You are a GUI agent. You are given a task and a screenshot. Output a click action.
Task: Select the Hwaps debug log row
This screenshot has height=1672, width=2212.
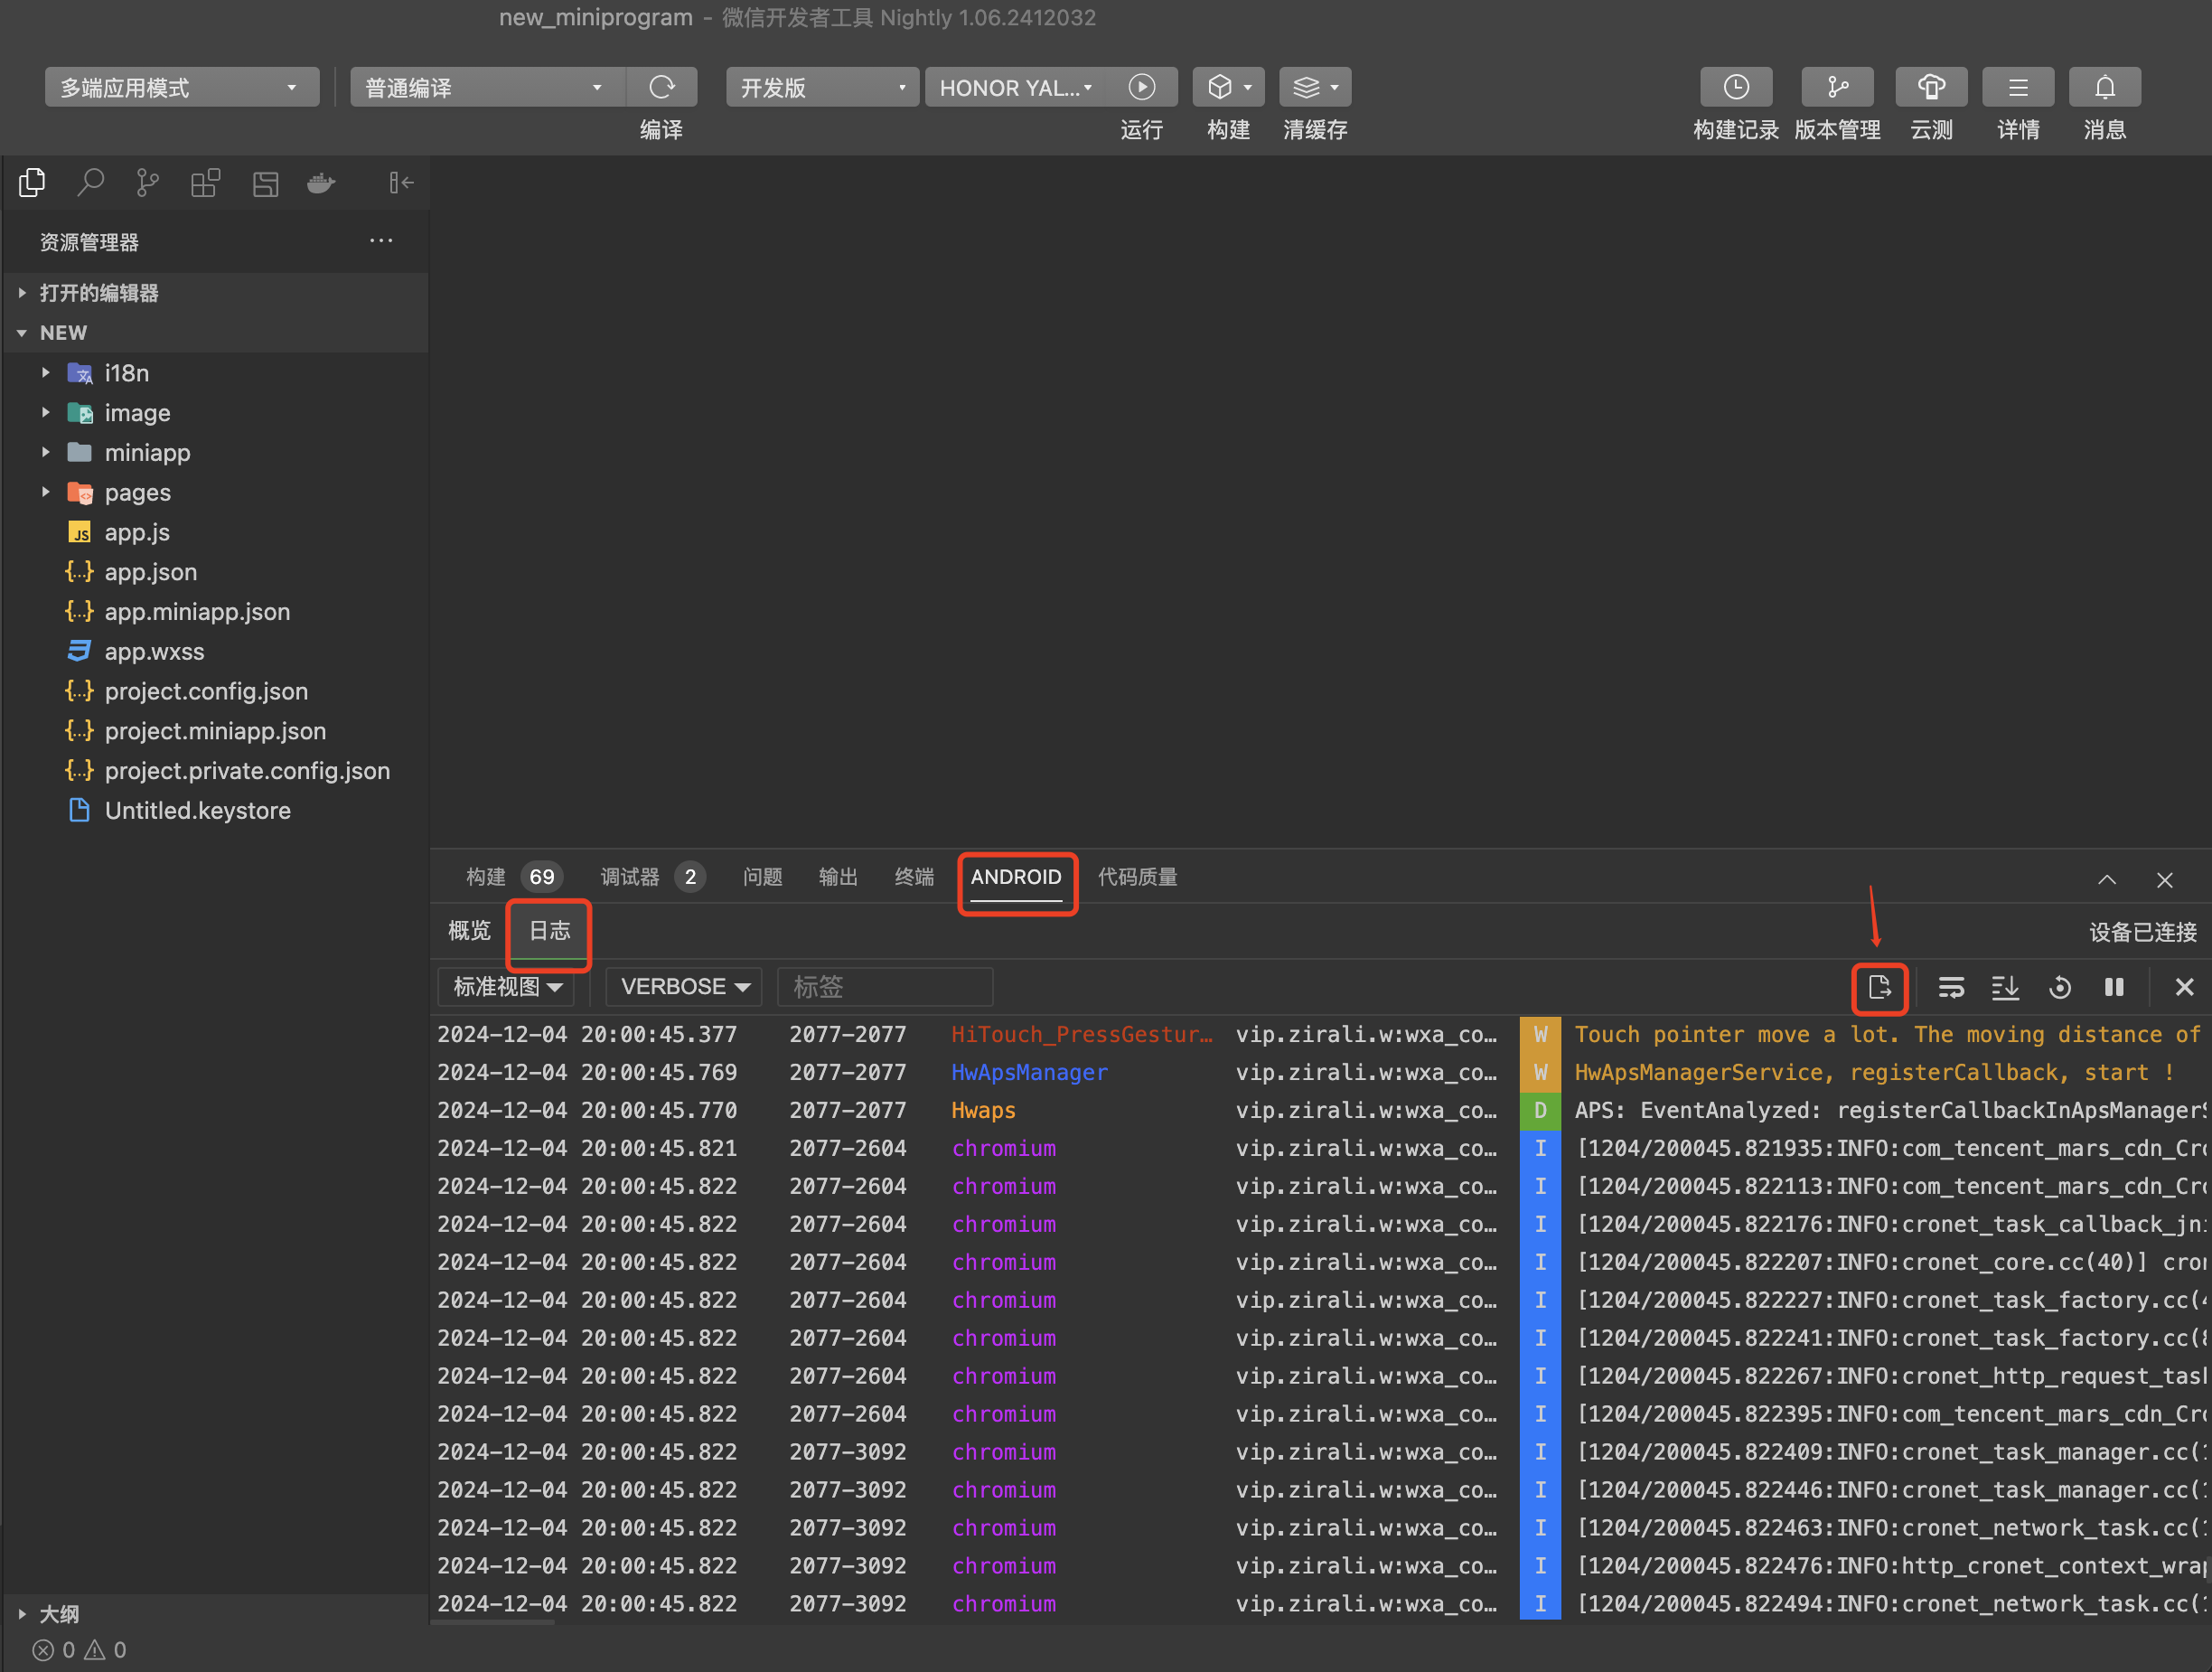pos(1320,1111)
